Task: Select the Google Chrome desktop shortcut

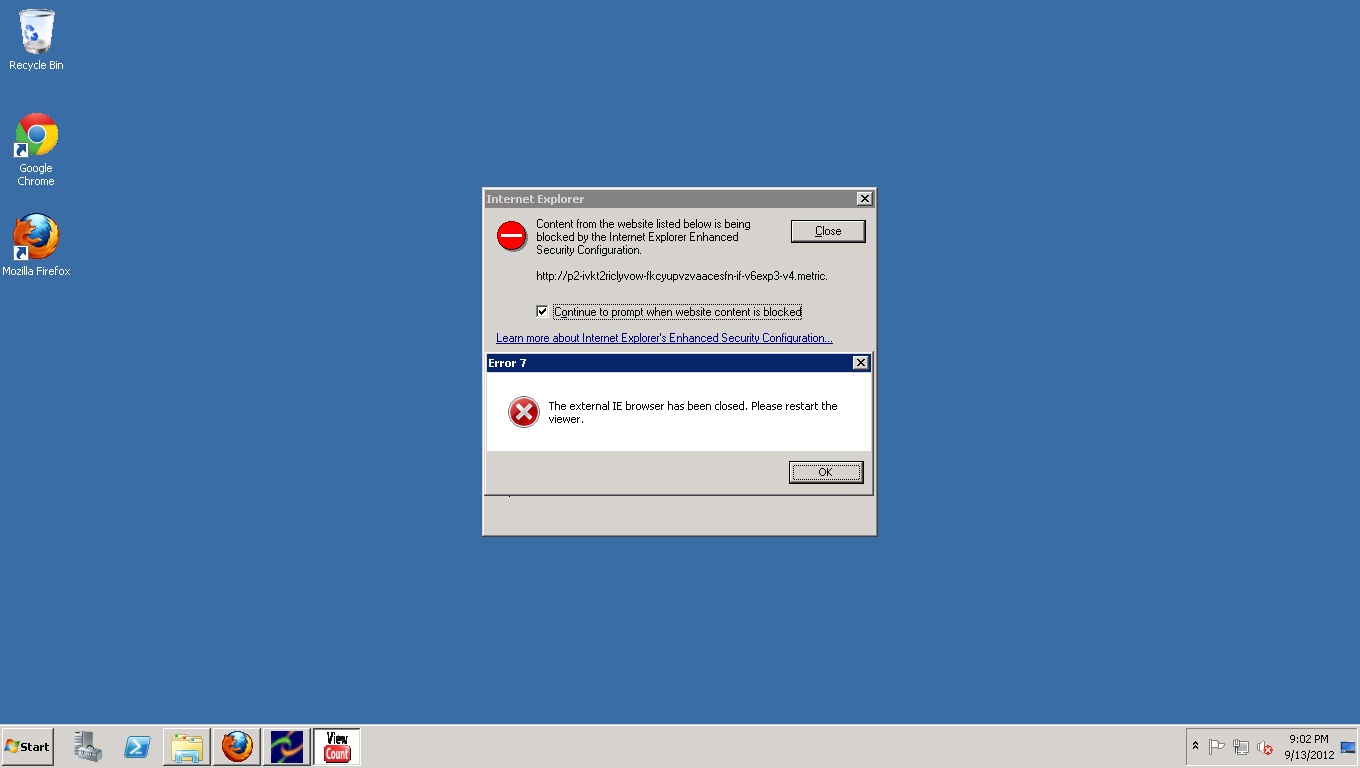Action: pos(36,149)
